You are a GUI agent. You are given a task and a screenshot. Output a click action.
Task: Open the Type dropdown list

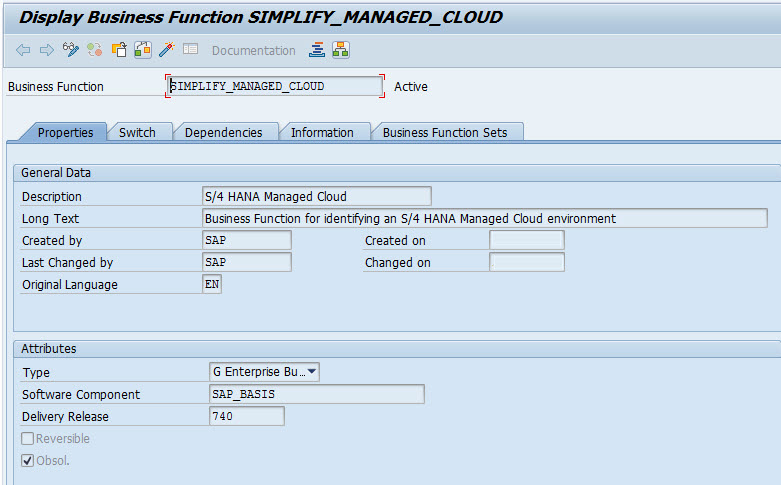click(x=312, y=372)
